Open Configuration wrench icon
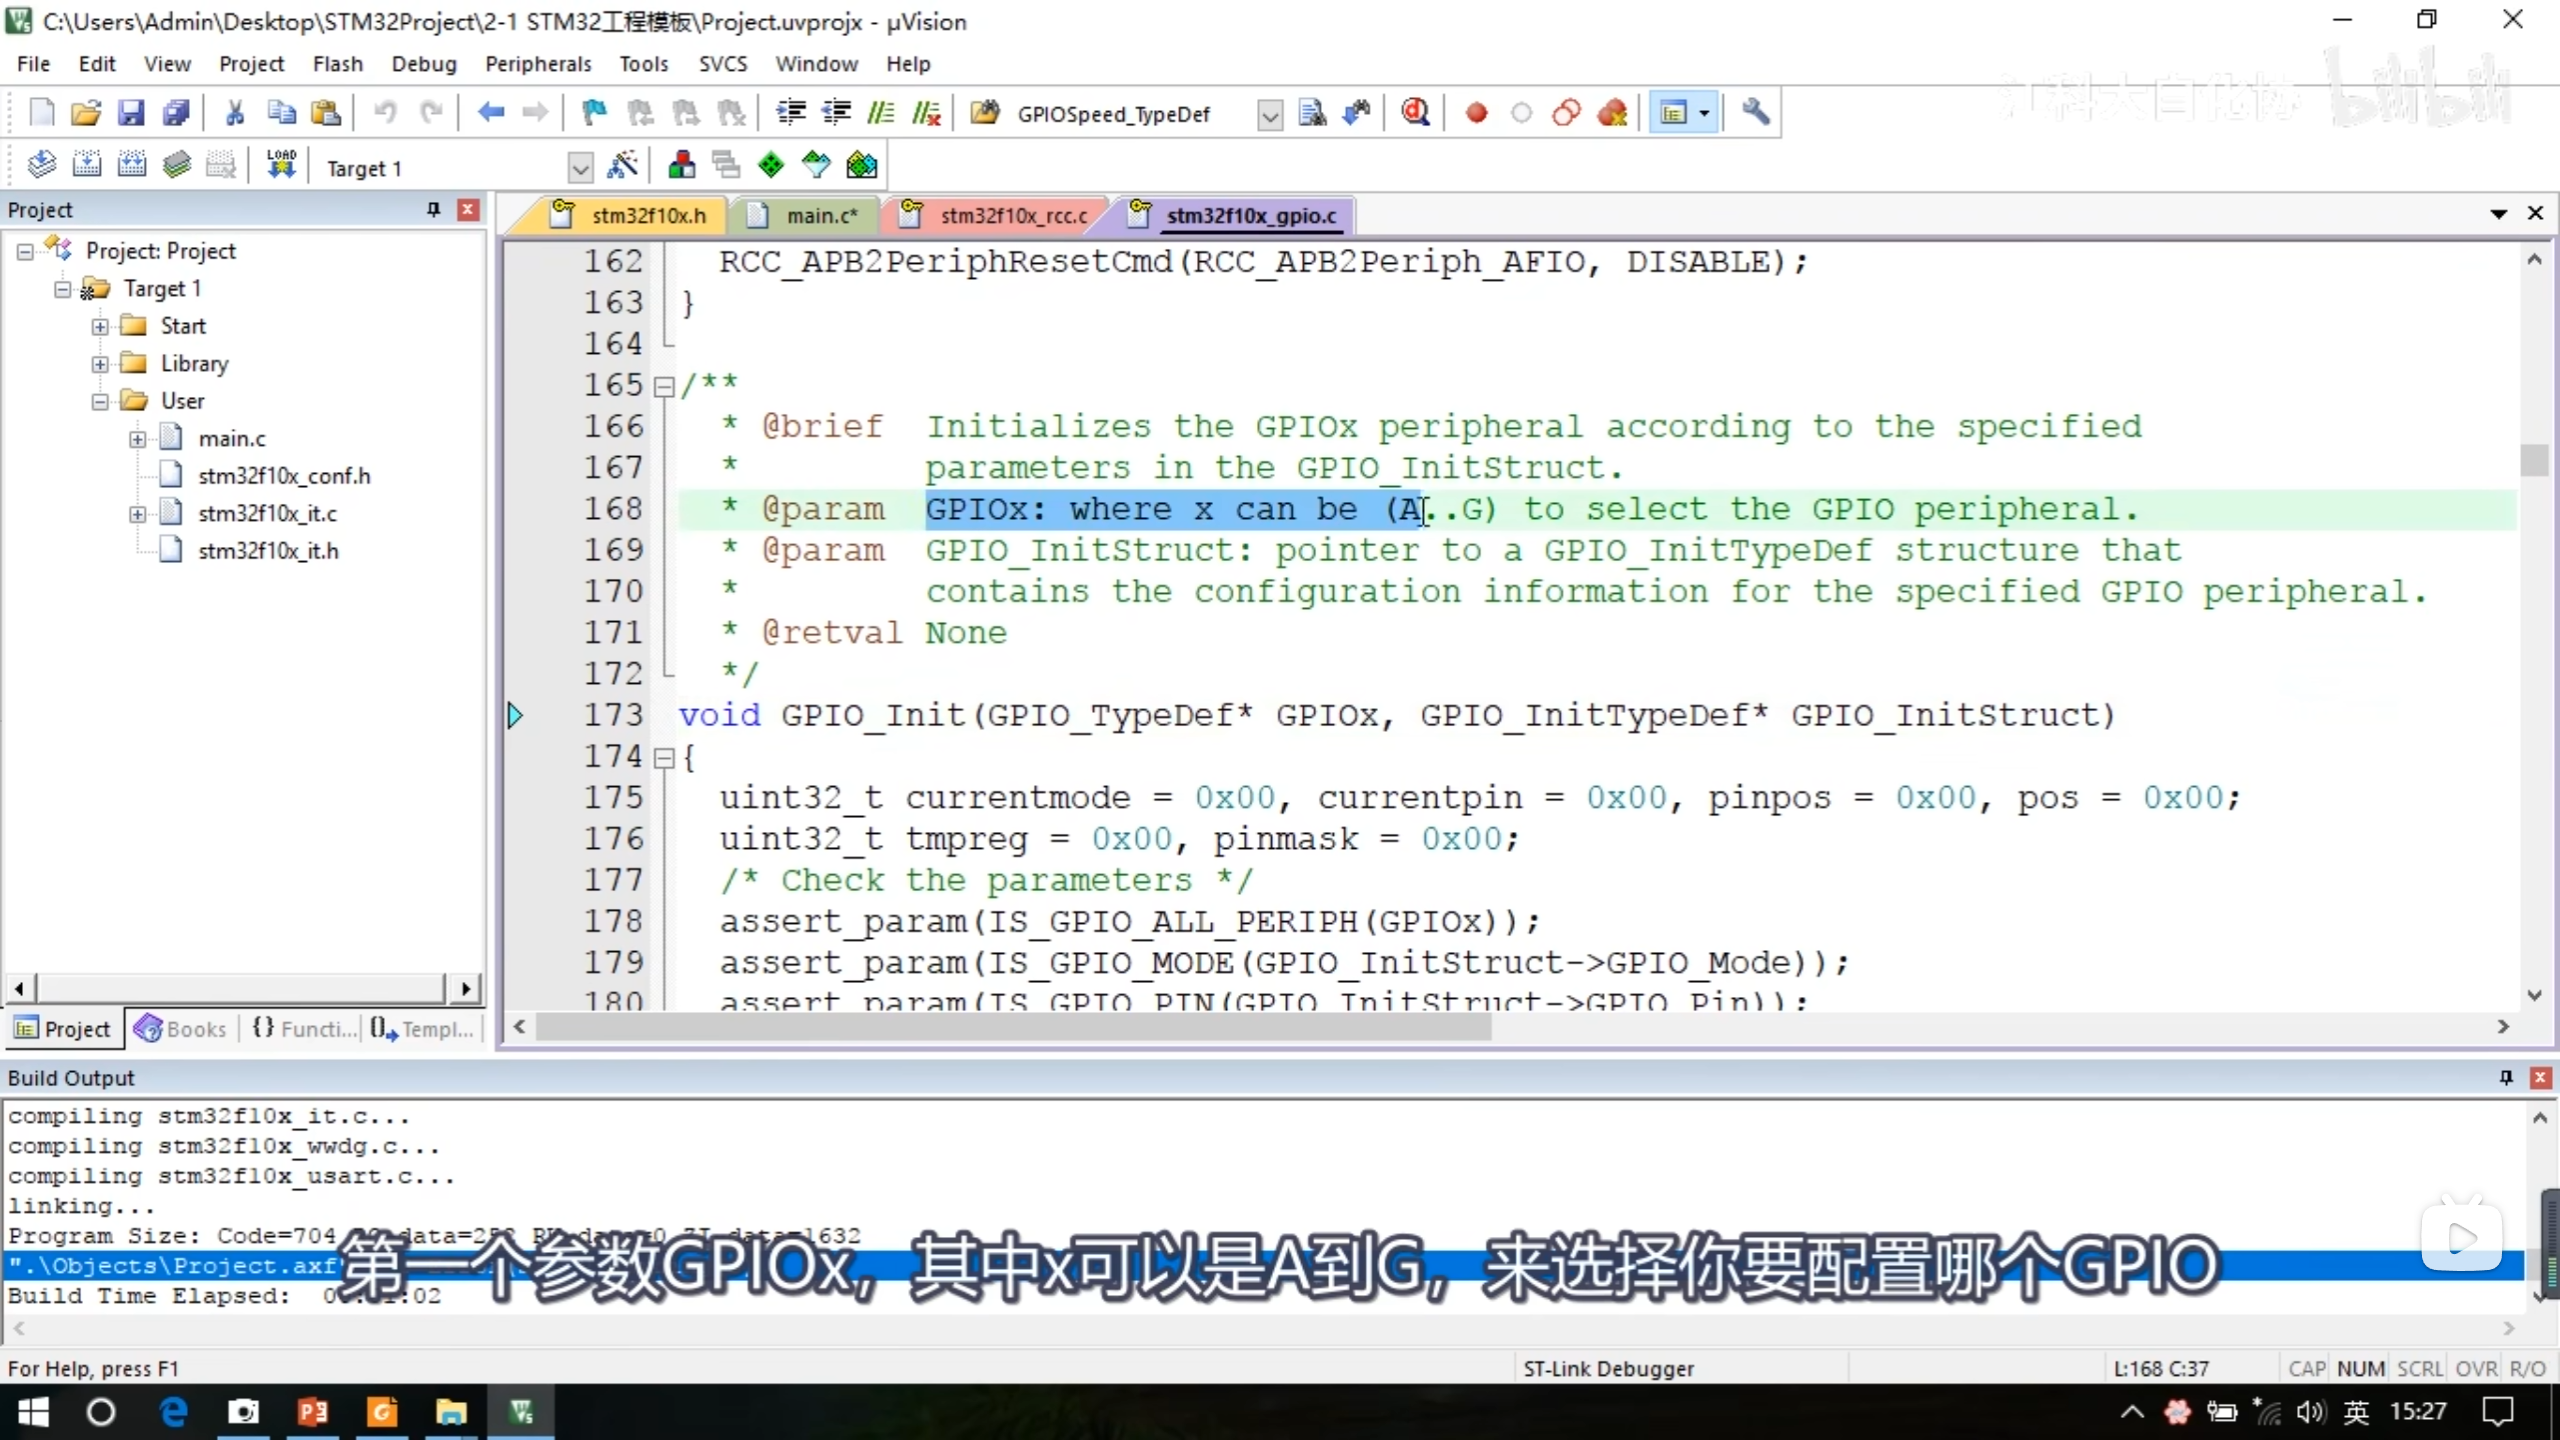Screen dimensions: 2560x1440 [x=1755, y=113]
